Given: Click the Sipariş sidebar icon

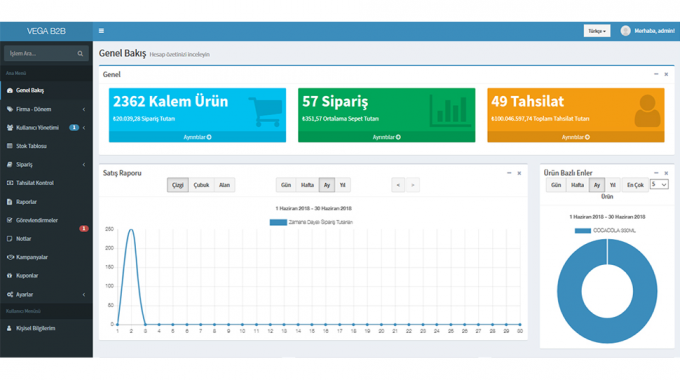Looking at the screenshot, I should [10, 164].
